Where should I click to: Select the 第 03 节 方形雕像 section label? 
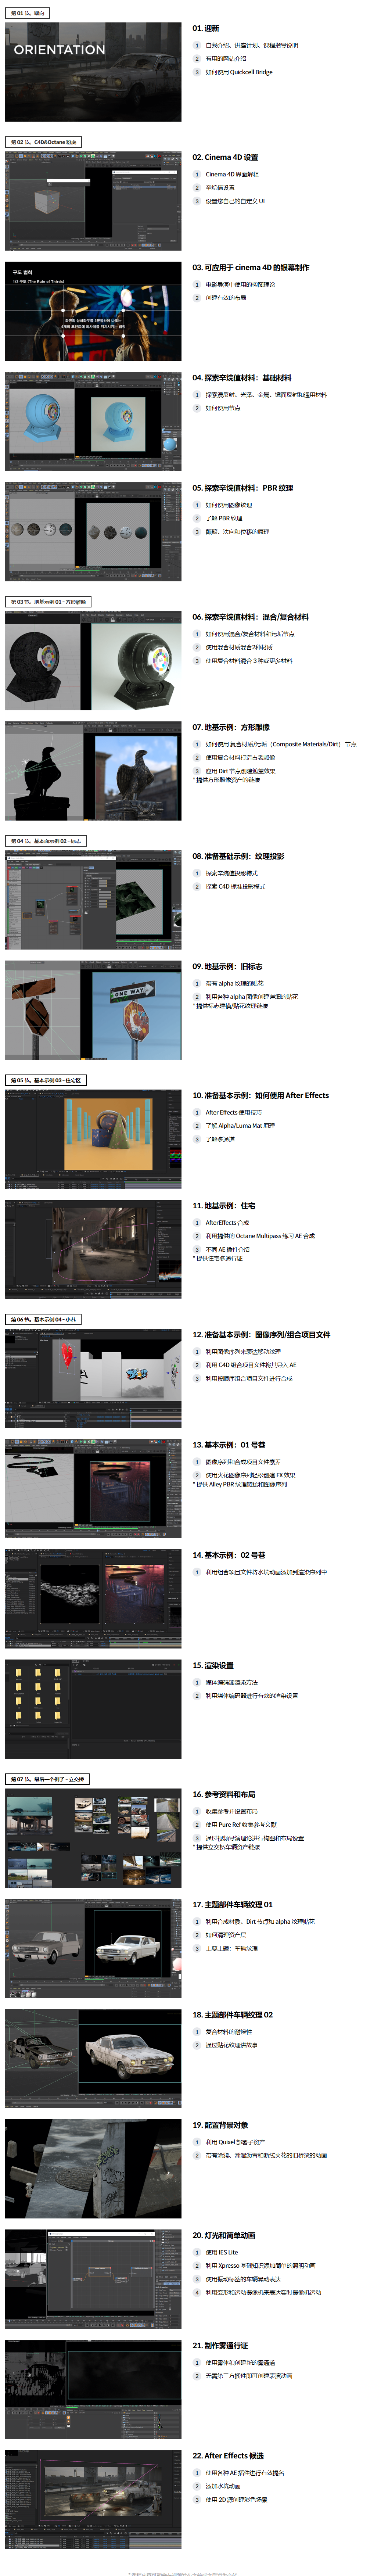tap(48, 602)
